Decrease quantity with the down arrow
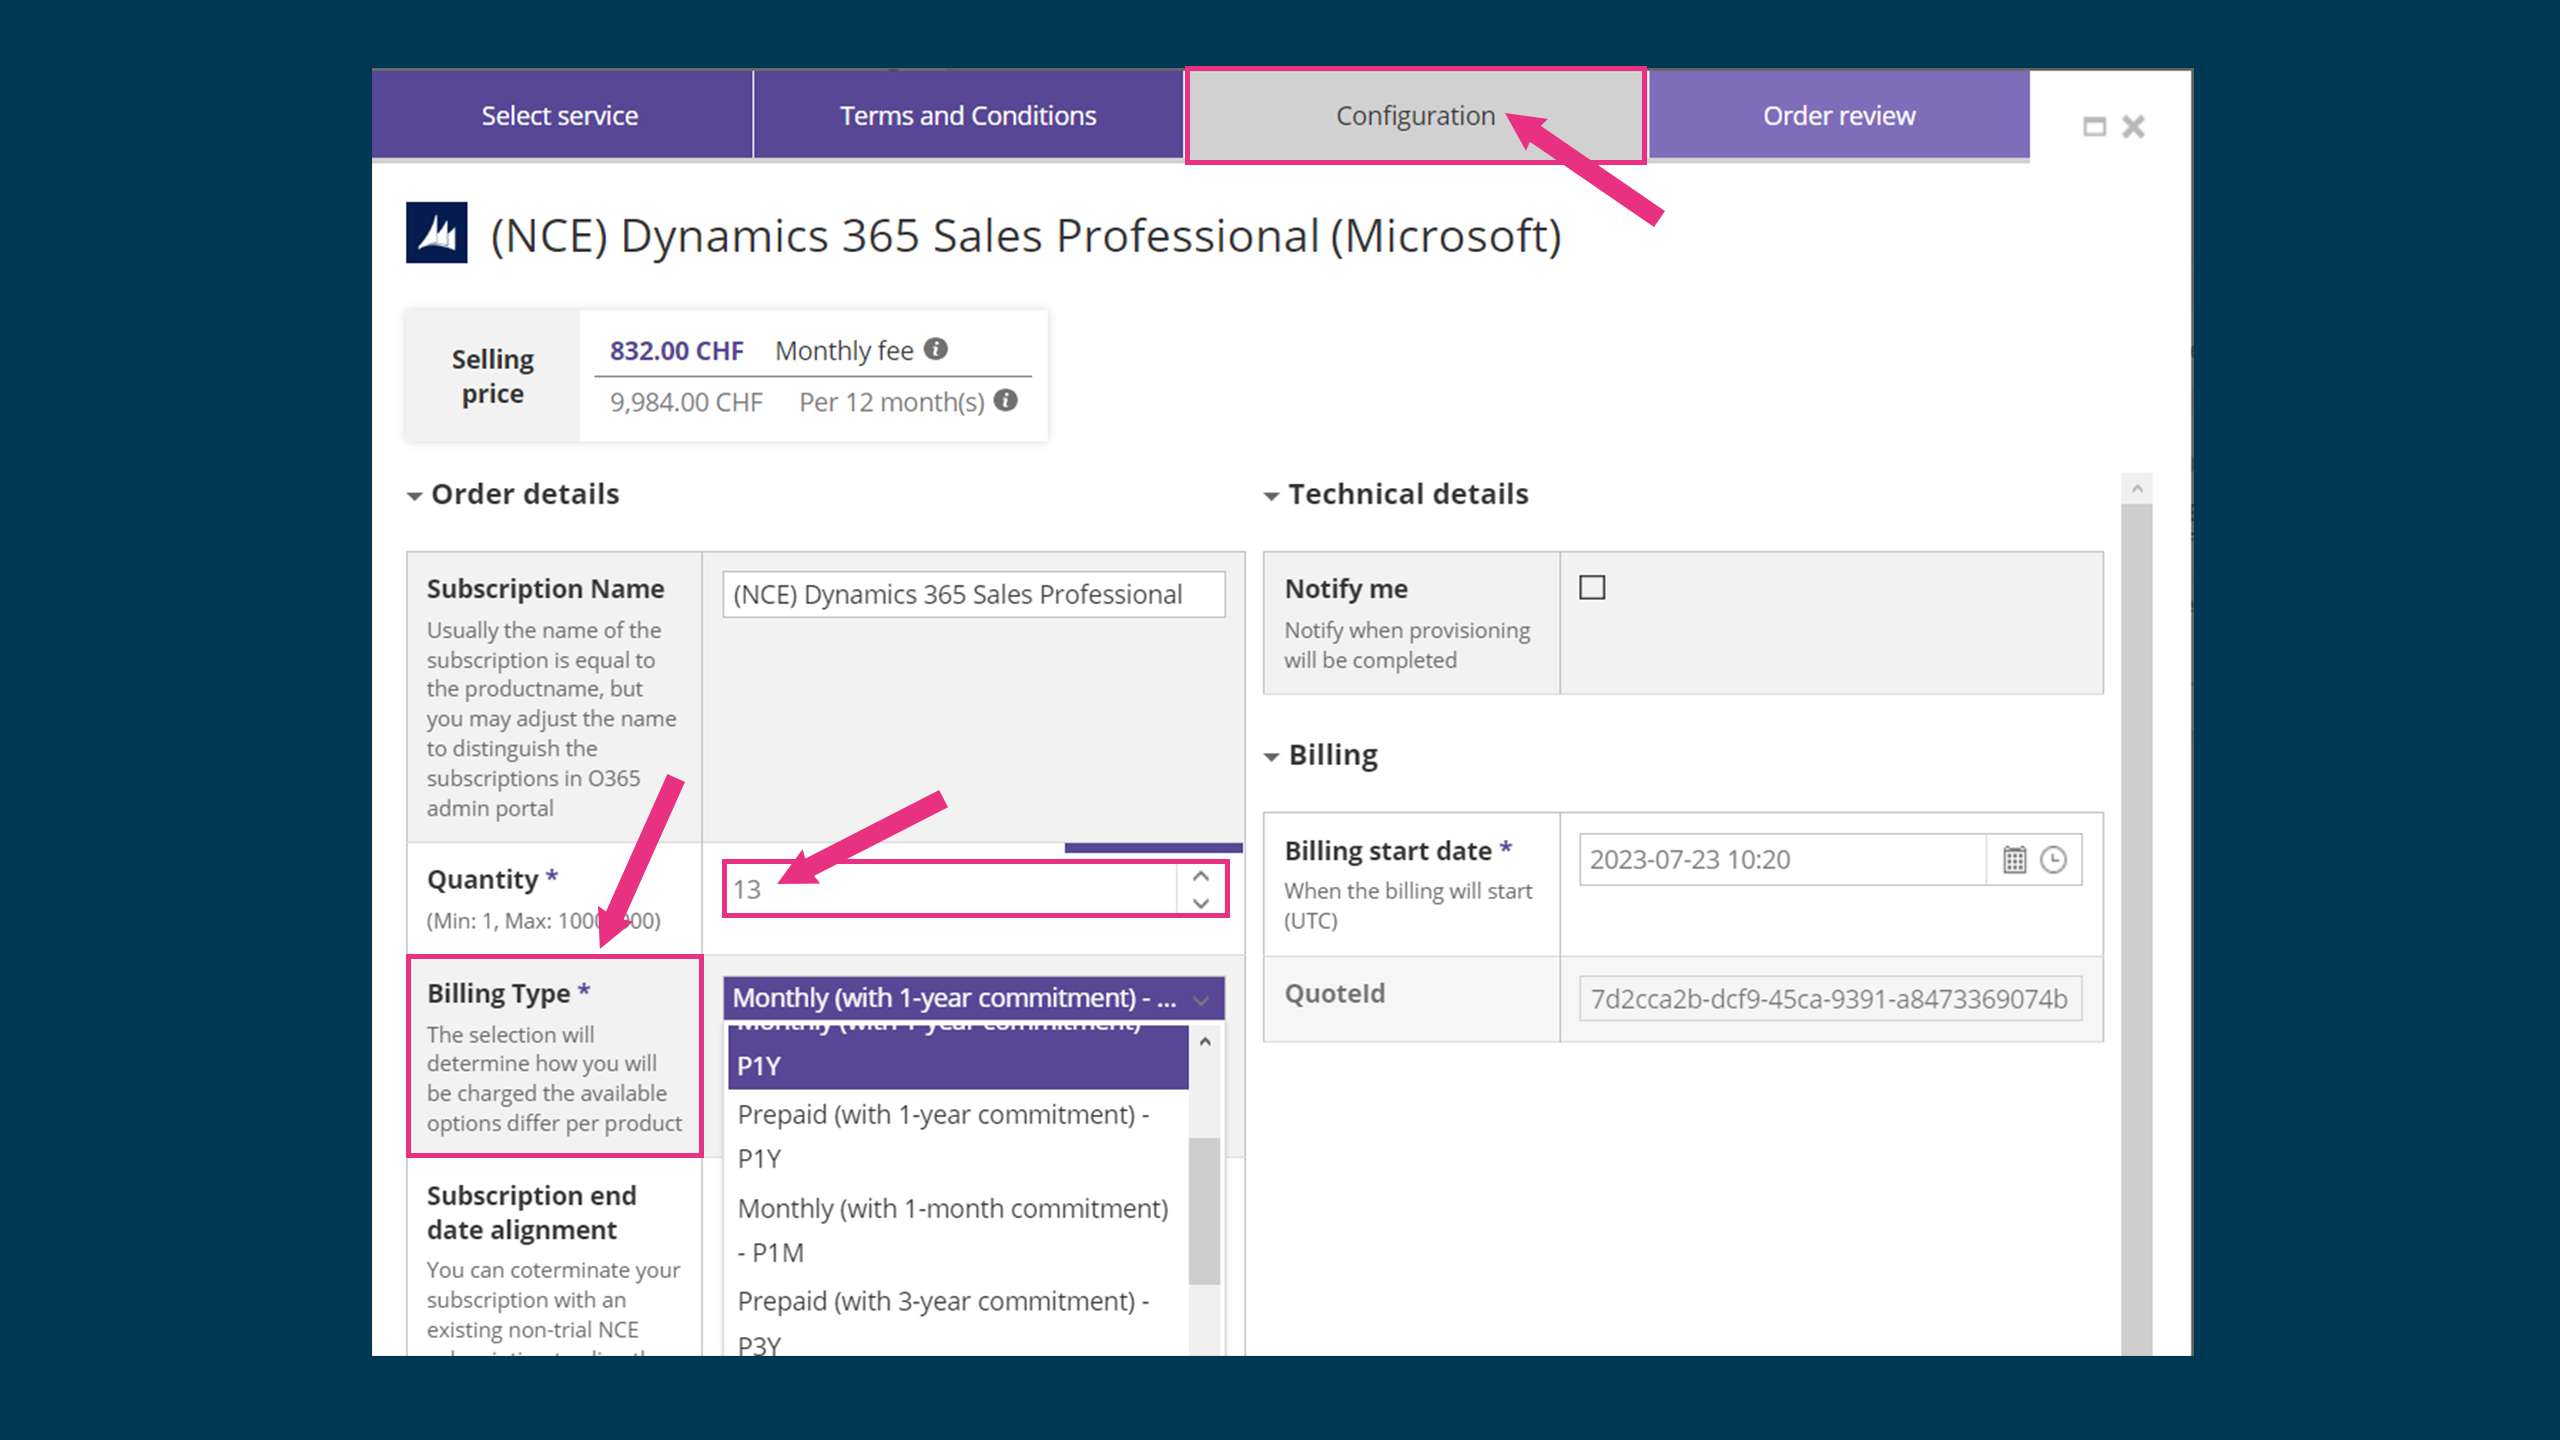 coord(1201,902)
